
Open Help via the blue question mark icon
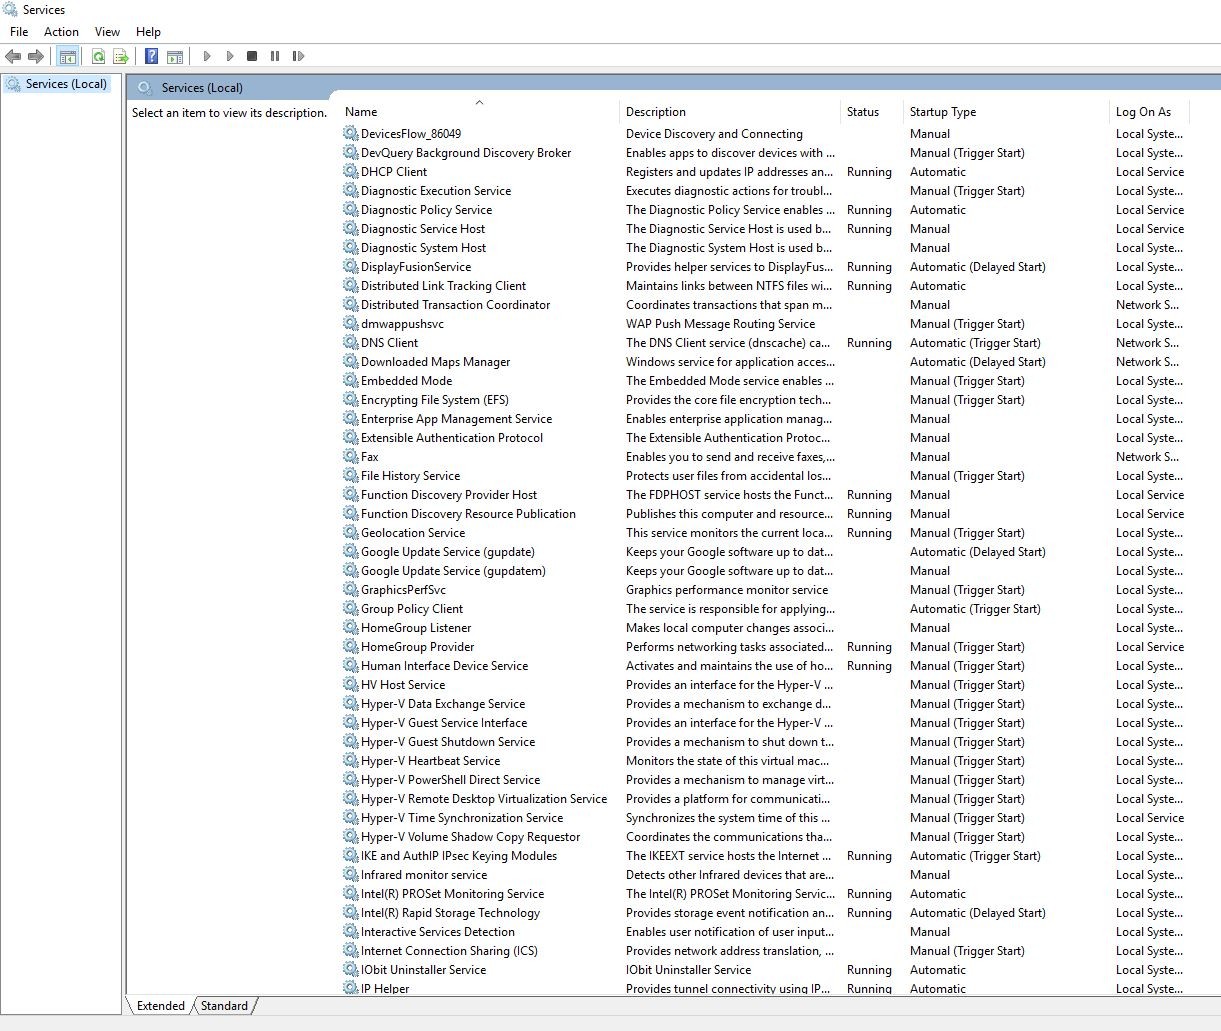point(152,57)
